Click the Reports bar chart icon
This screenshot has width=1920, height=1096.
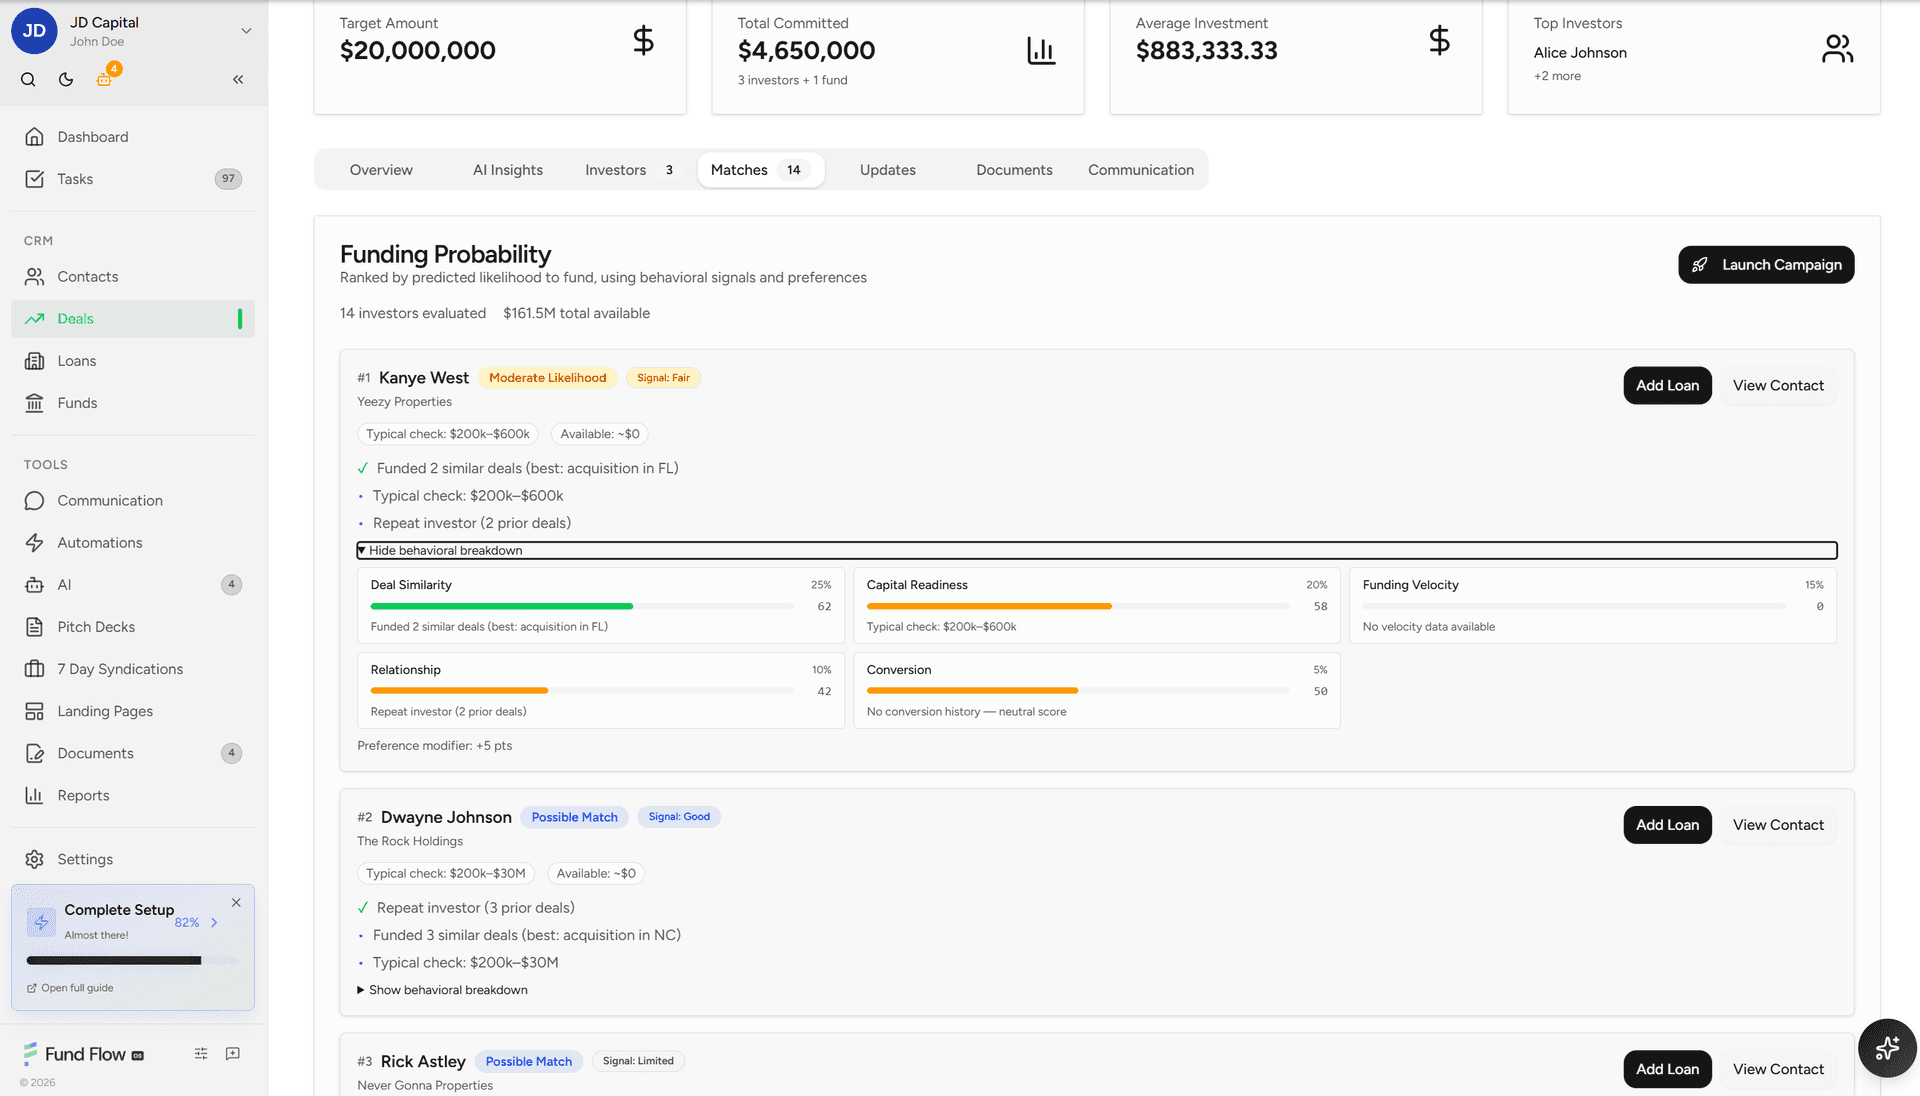(x=35, y=795)
